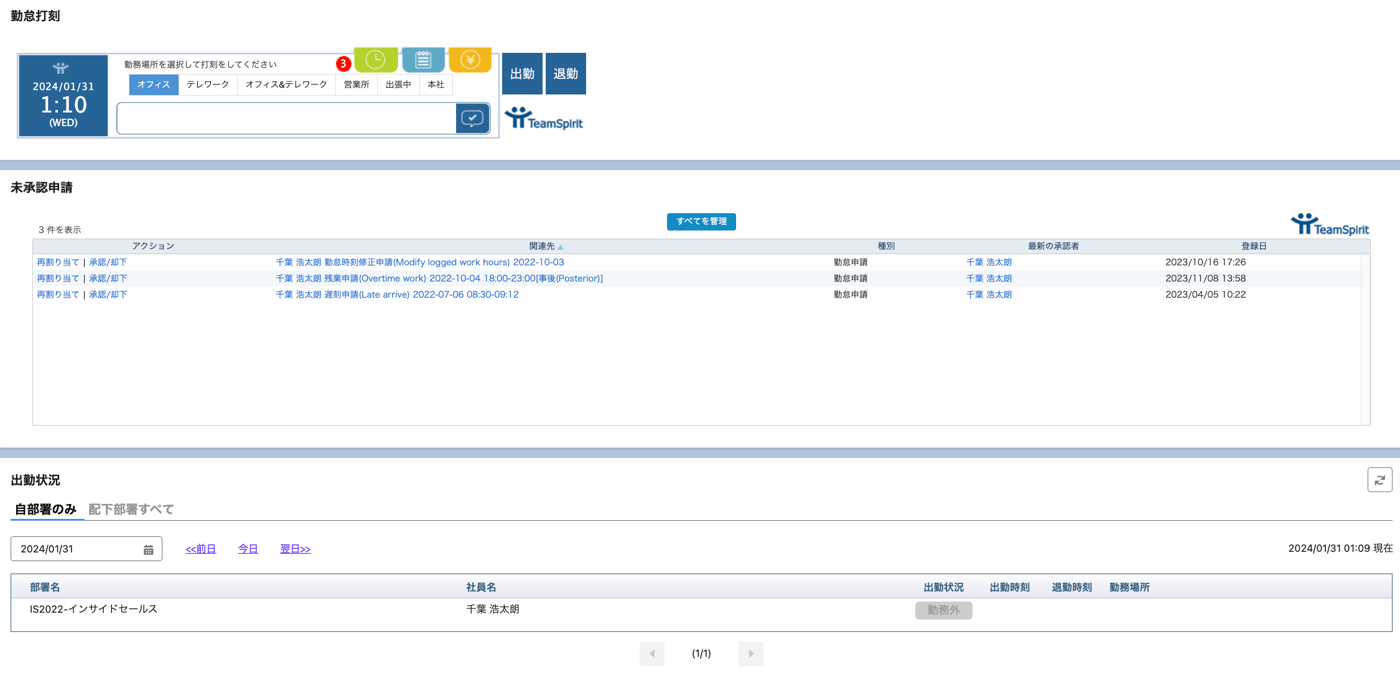Screen dimensions: 1400x673
Task: Select the 本社 work location
Action: 436,85
